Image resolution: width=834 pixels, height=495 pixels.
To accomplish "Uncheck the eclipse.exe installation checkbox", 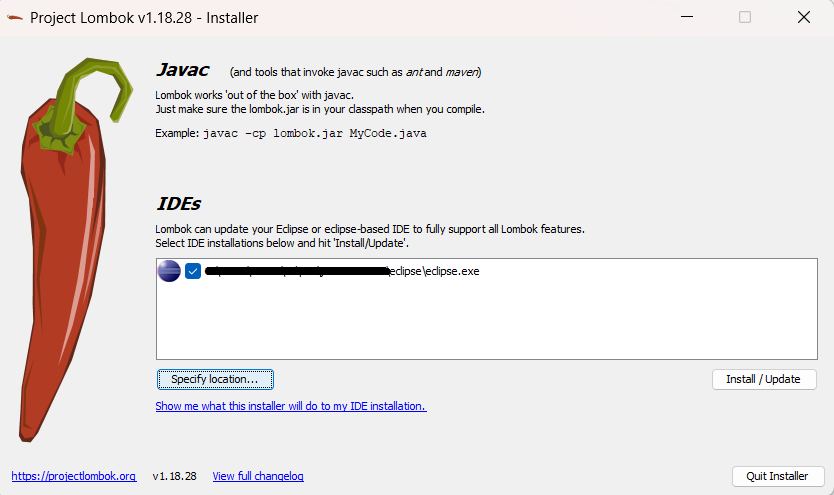I will [x=193, y=271].
